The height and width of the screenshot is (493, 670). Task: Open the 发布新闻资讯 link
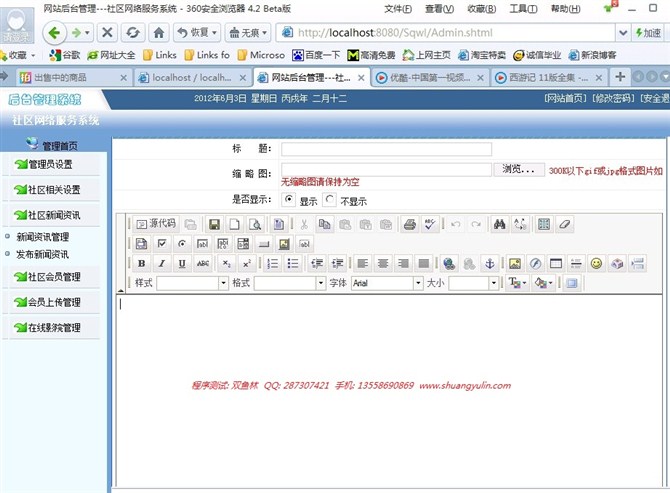[x=43, y=255]
